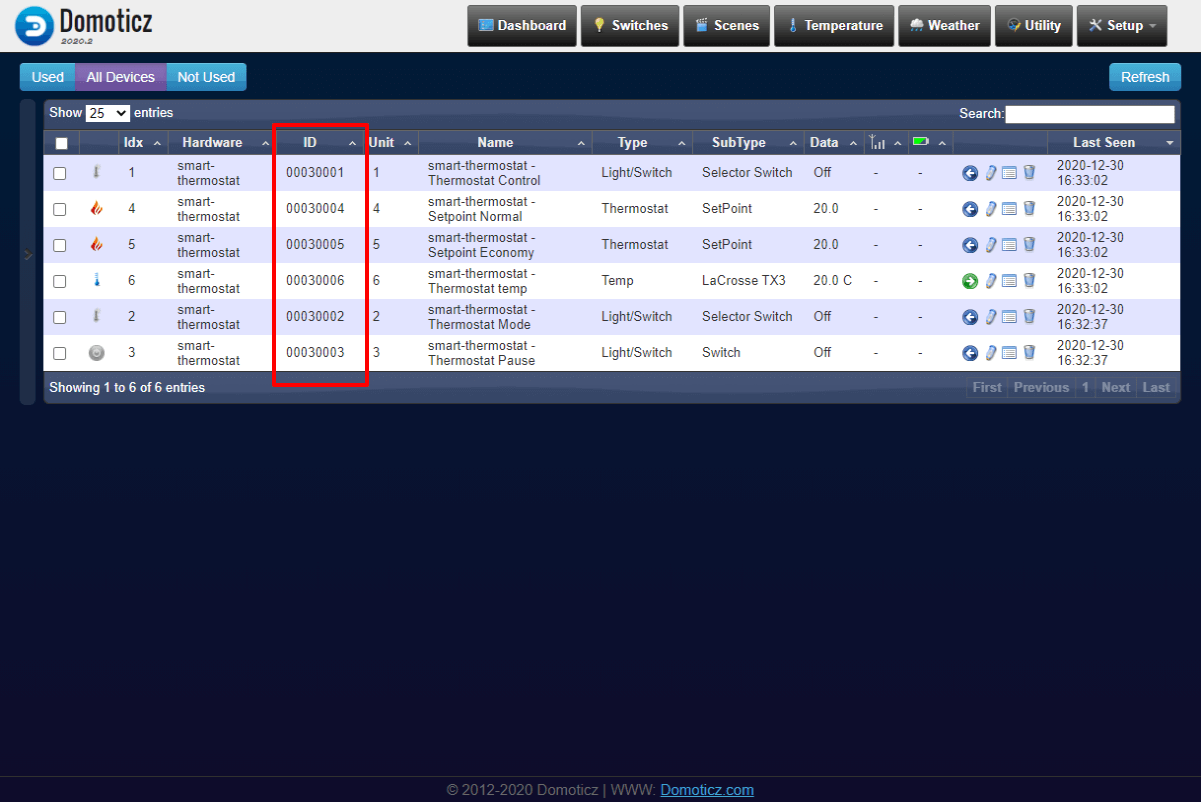The width and height of the screenshot is (1201, 802).
Task: Click the trash icon for Setpoint Economy
Action: (x=1029, y=245)
